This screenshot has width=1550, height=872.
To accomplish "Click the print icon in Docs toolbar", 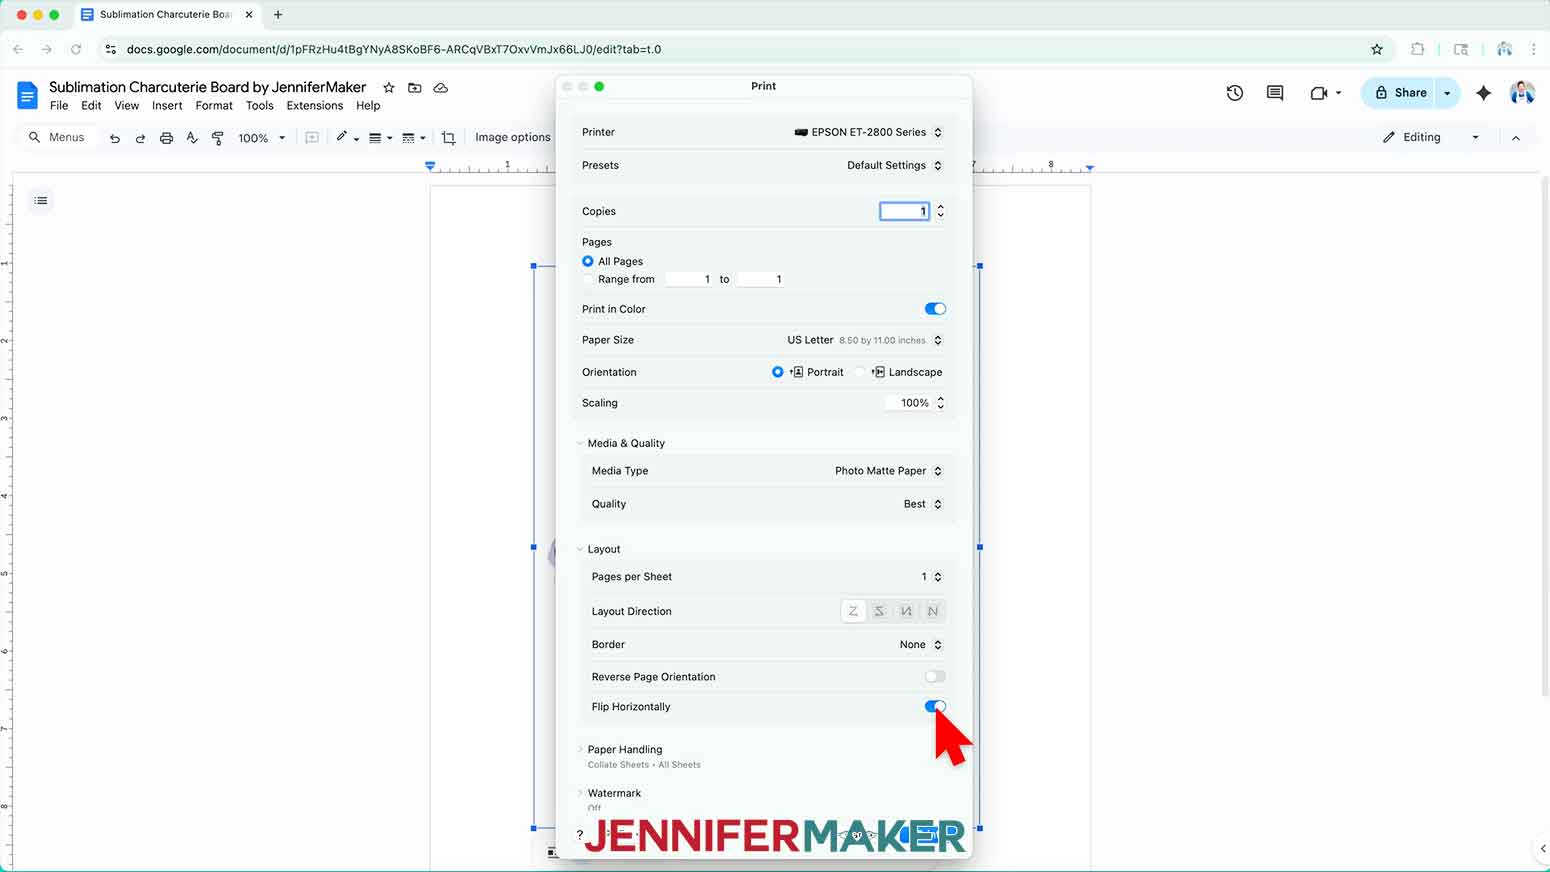I will pyautogui.click(x=166, y=138).
